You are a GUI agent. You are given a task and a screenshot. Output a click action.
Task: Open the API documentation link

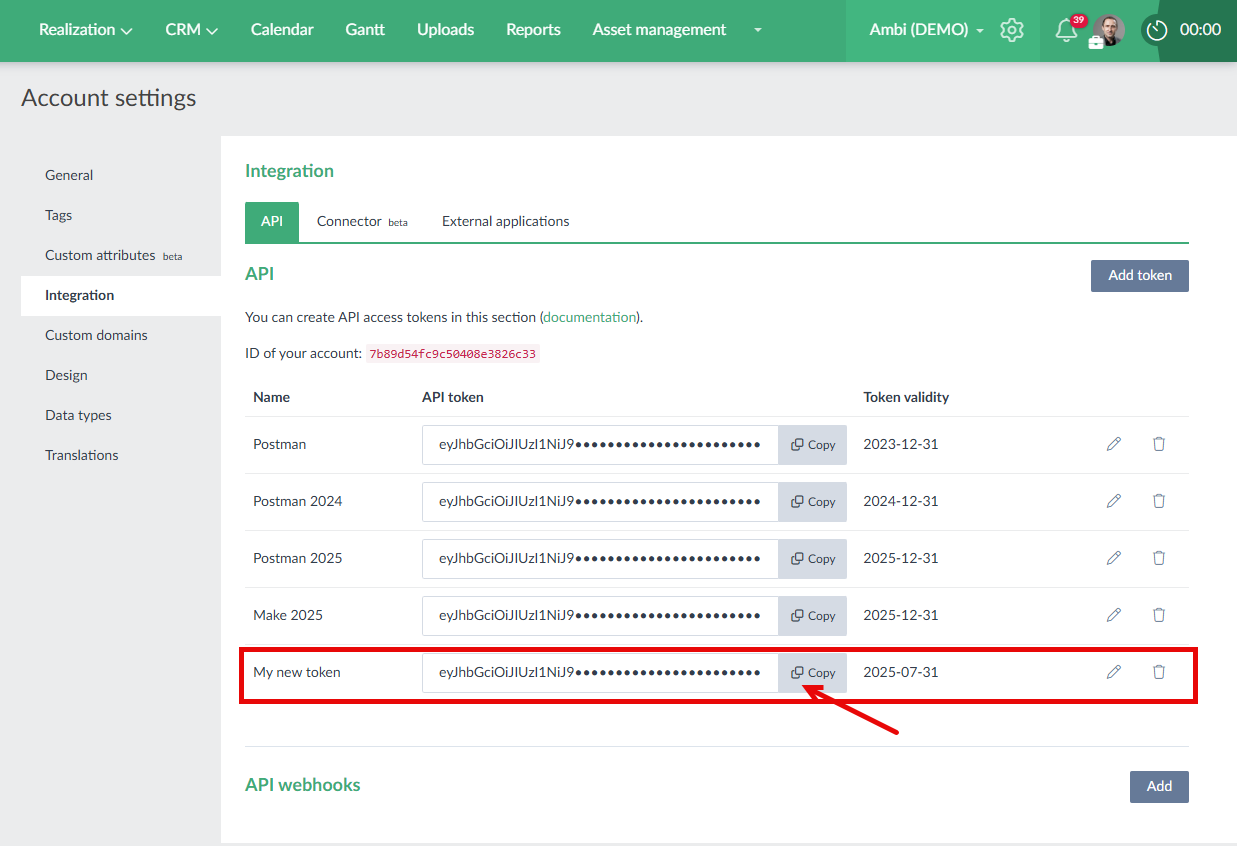[x=589, y=317]
